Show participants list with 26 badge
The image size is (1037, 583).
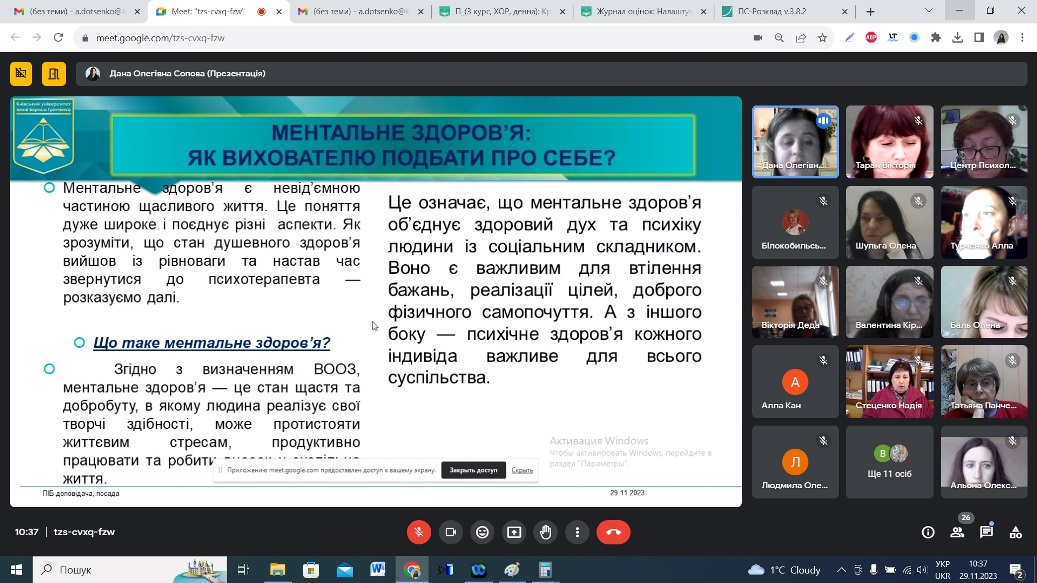(957, 532)
